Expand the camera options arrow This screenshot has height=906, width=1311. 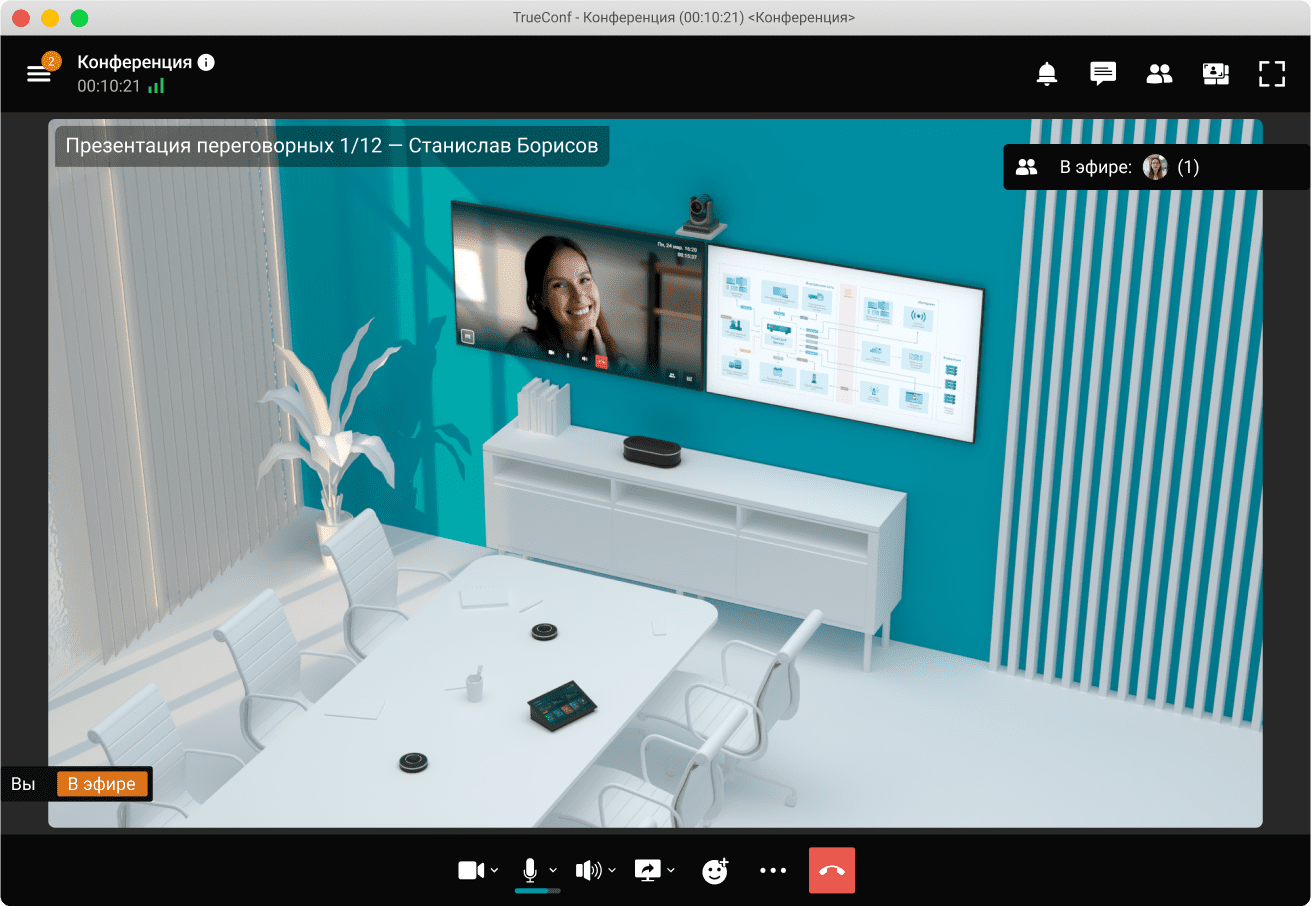495,871
